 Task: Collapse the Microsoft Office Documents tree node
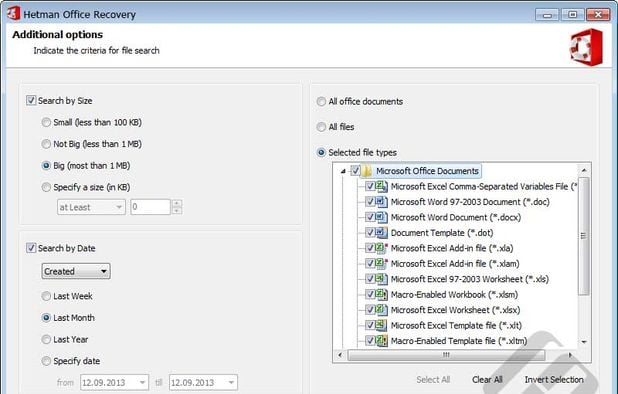[x=343, y=171]
